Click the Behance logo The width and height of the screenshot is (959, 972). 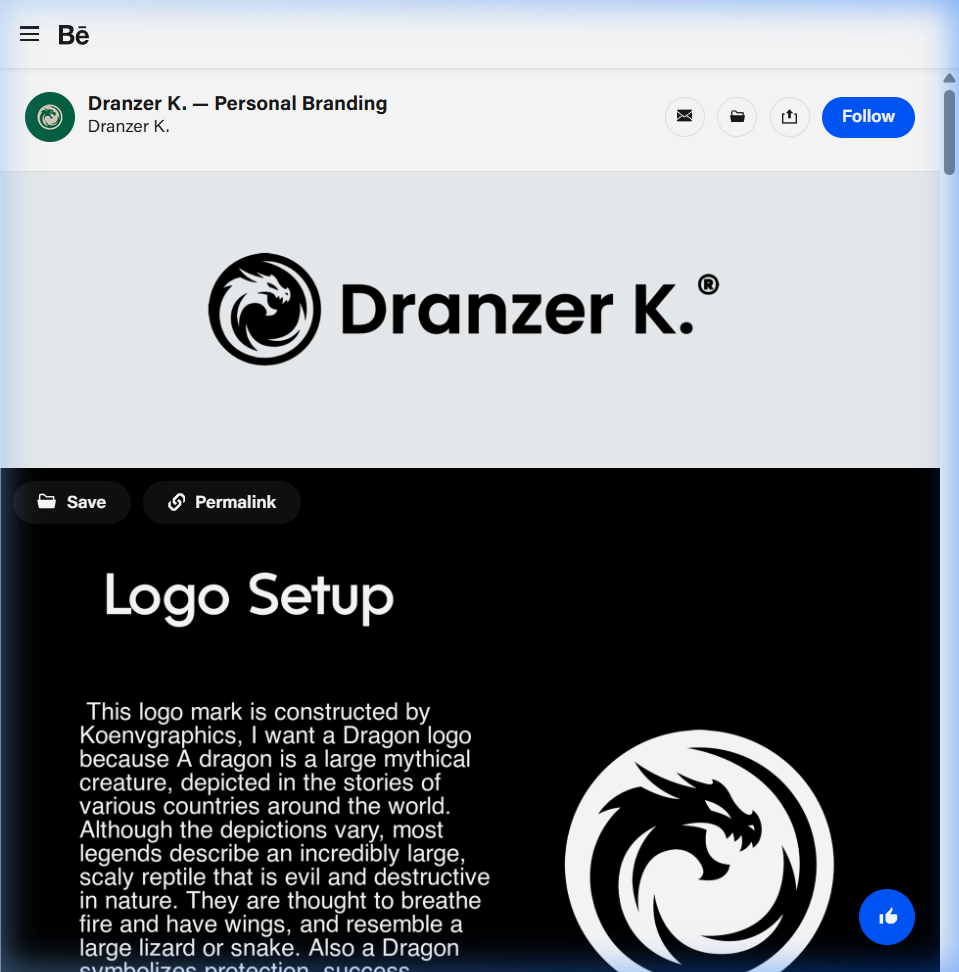[x=74, y=34]
